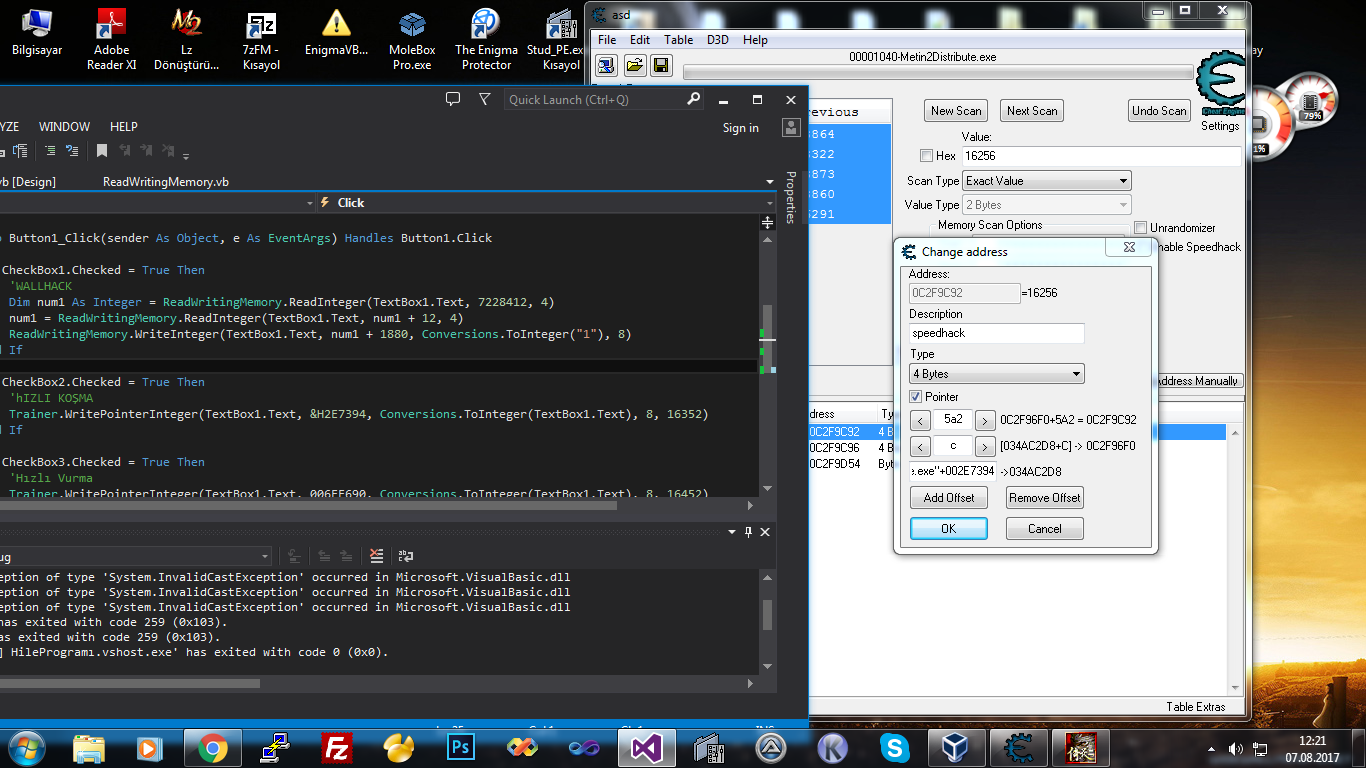Viewport: 1366px width, 768px height.
Task: Switch to Cheat Engine on the taskbar
Action: (1019, 747)
